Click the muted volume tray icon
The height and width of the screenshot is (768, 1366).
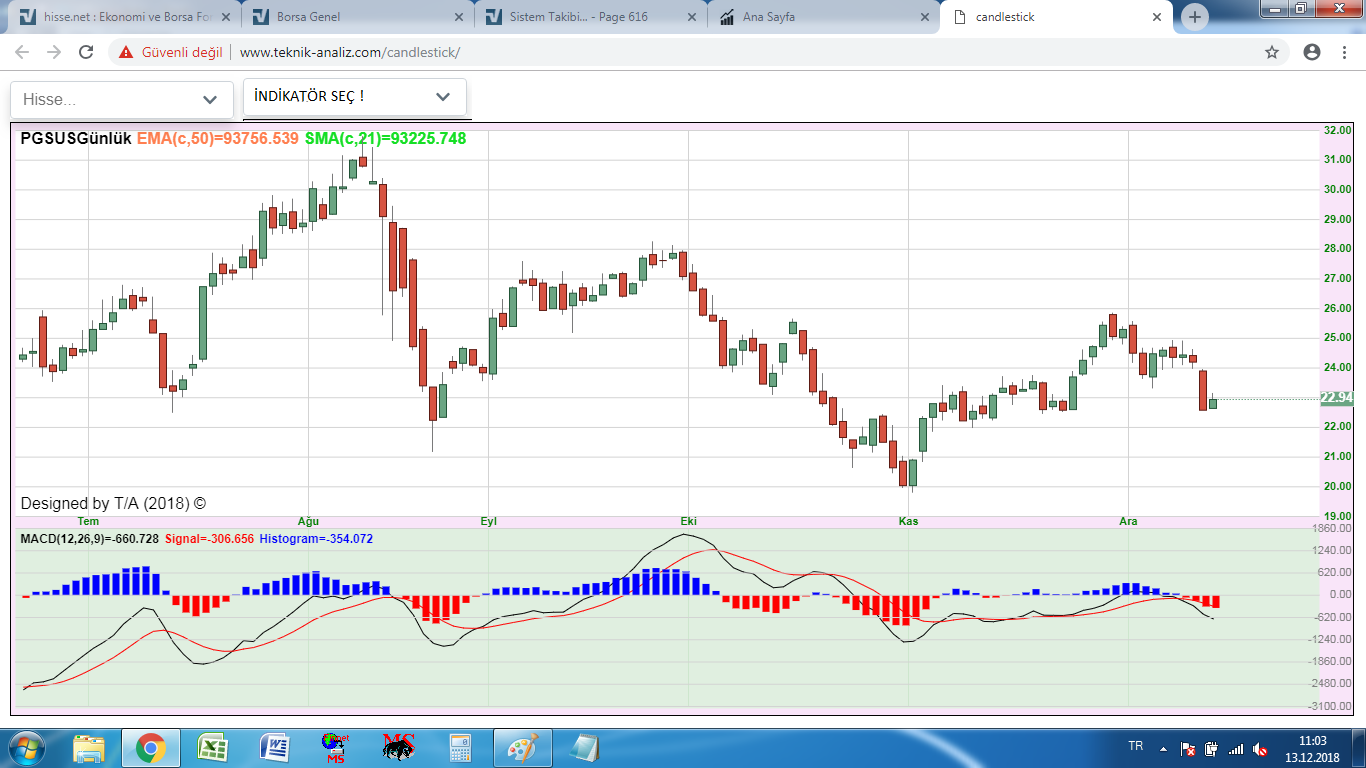1260,748
